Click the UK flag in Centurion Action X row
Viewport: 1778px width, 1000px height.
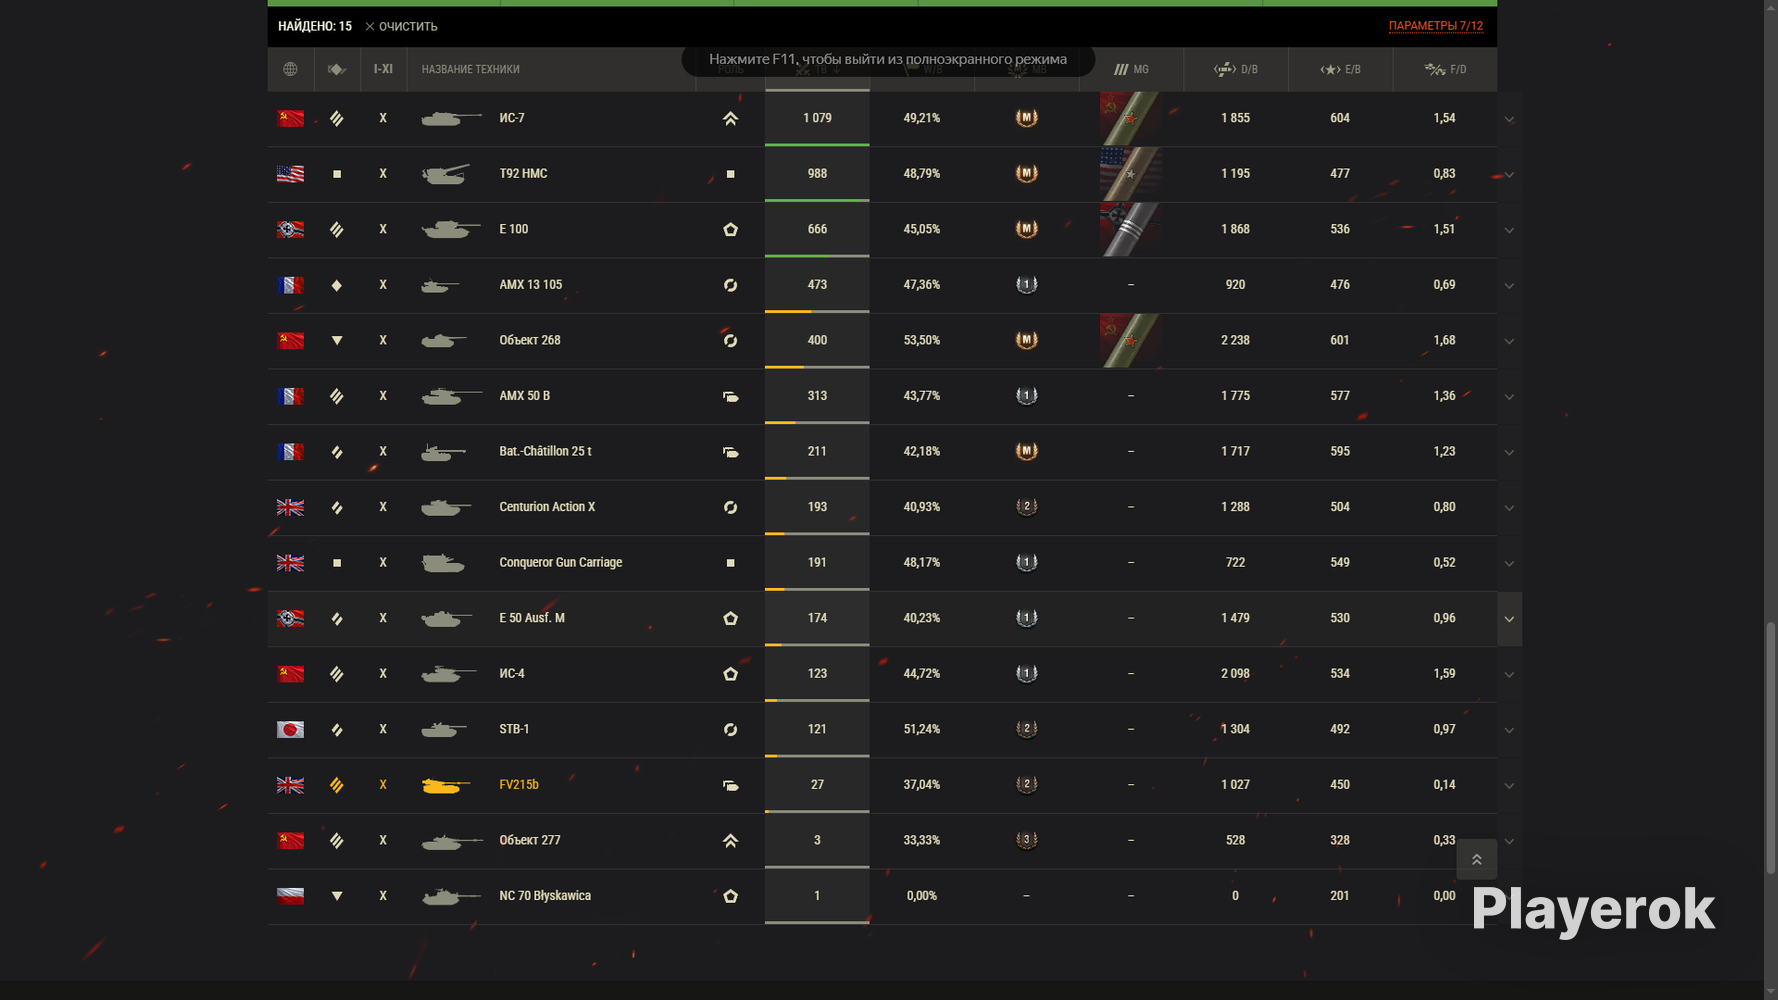tap(290, 507)
